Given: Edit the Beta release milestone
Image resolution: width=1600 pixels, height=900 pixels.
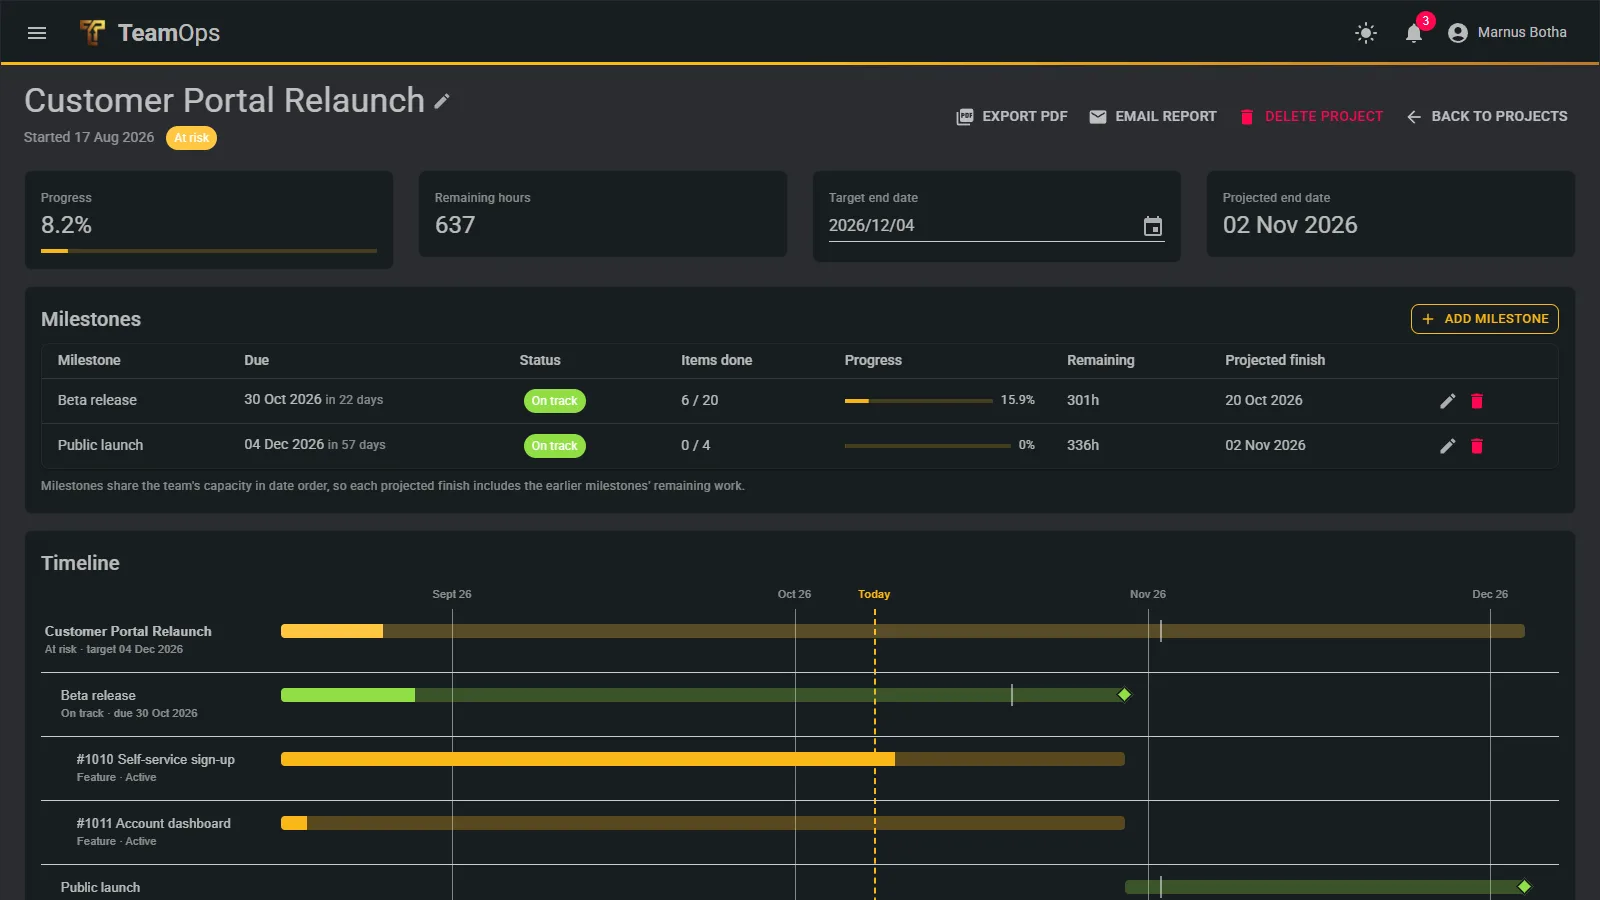Looking at the screenshot, I should [1447, 401].
